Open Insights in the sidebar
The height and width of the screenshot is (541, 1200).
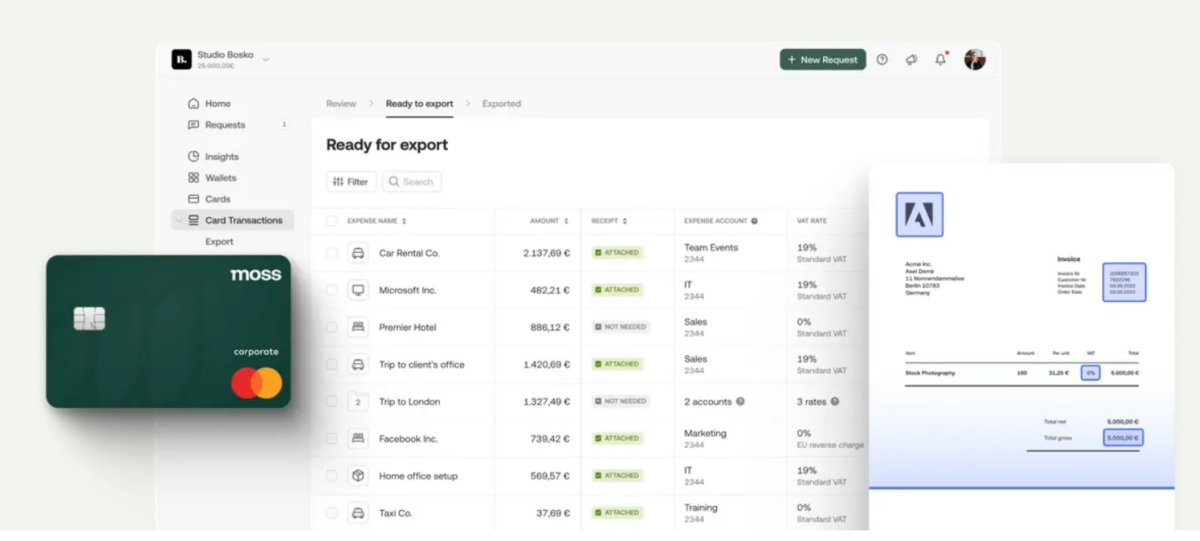[x=222, y=157]
